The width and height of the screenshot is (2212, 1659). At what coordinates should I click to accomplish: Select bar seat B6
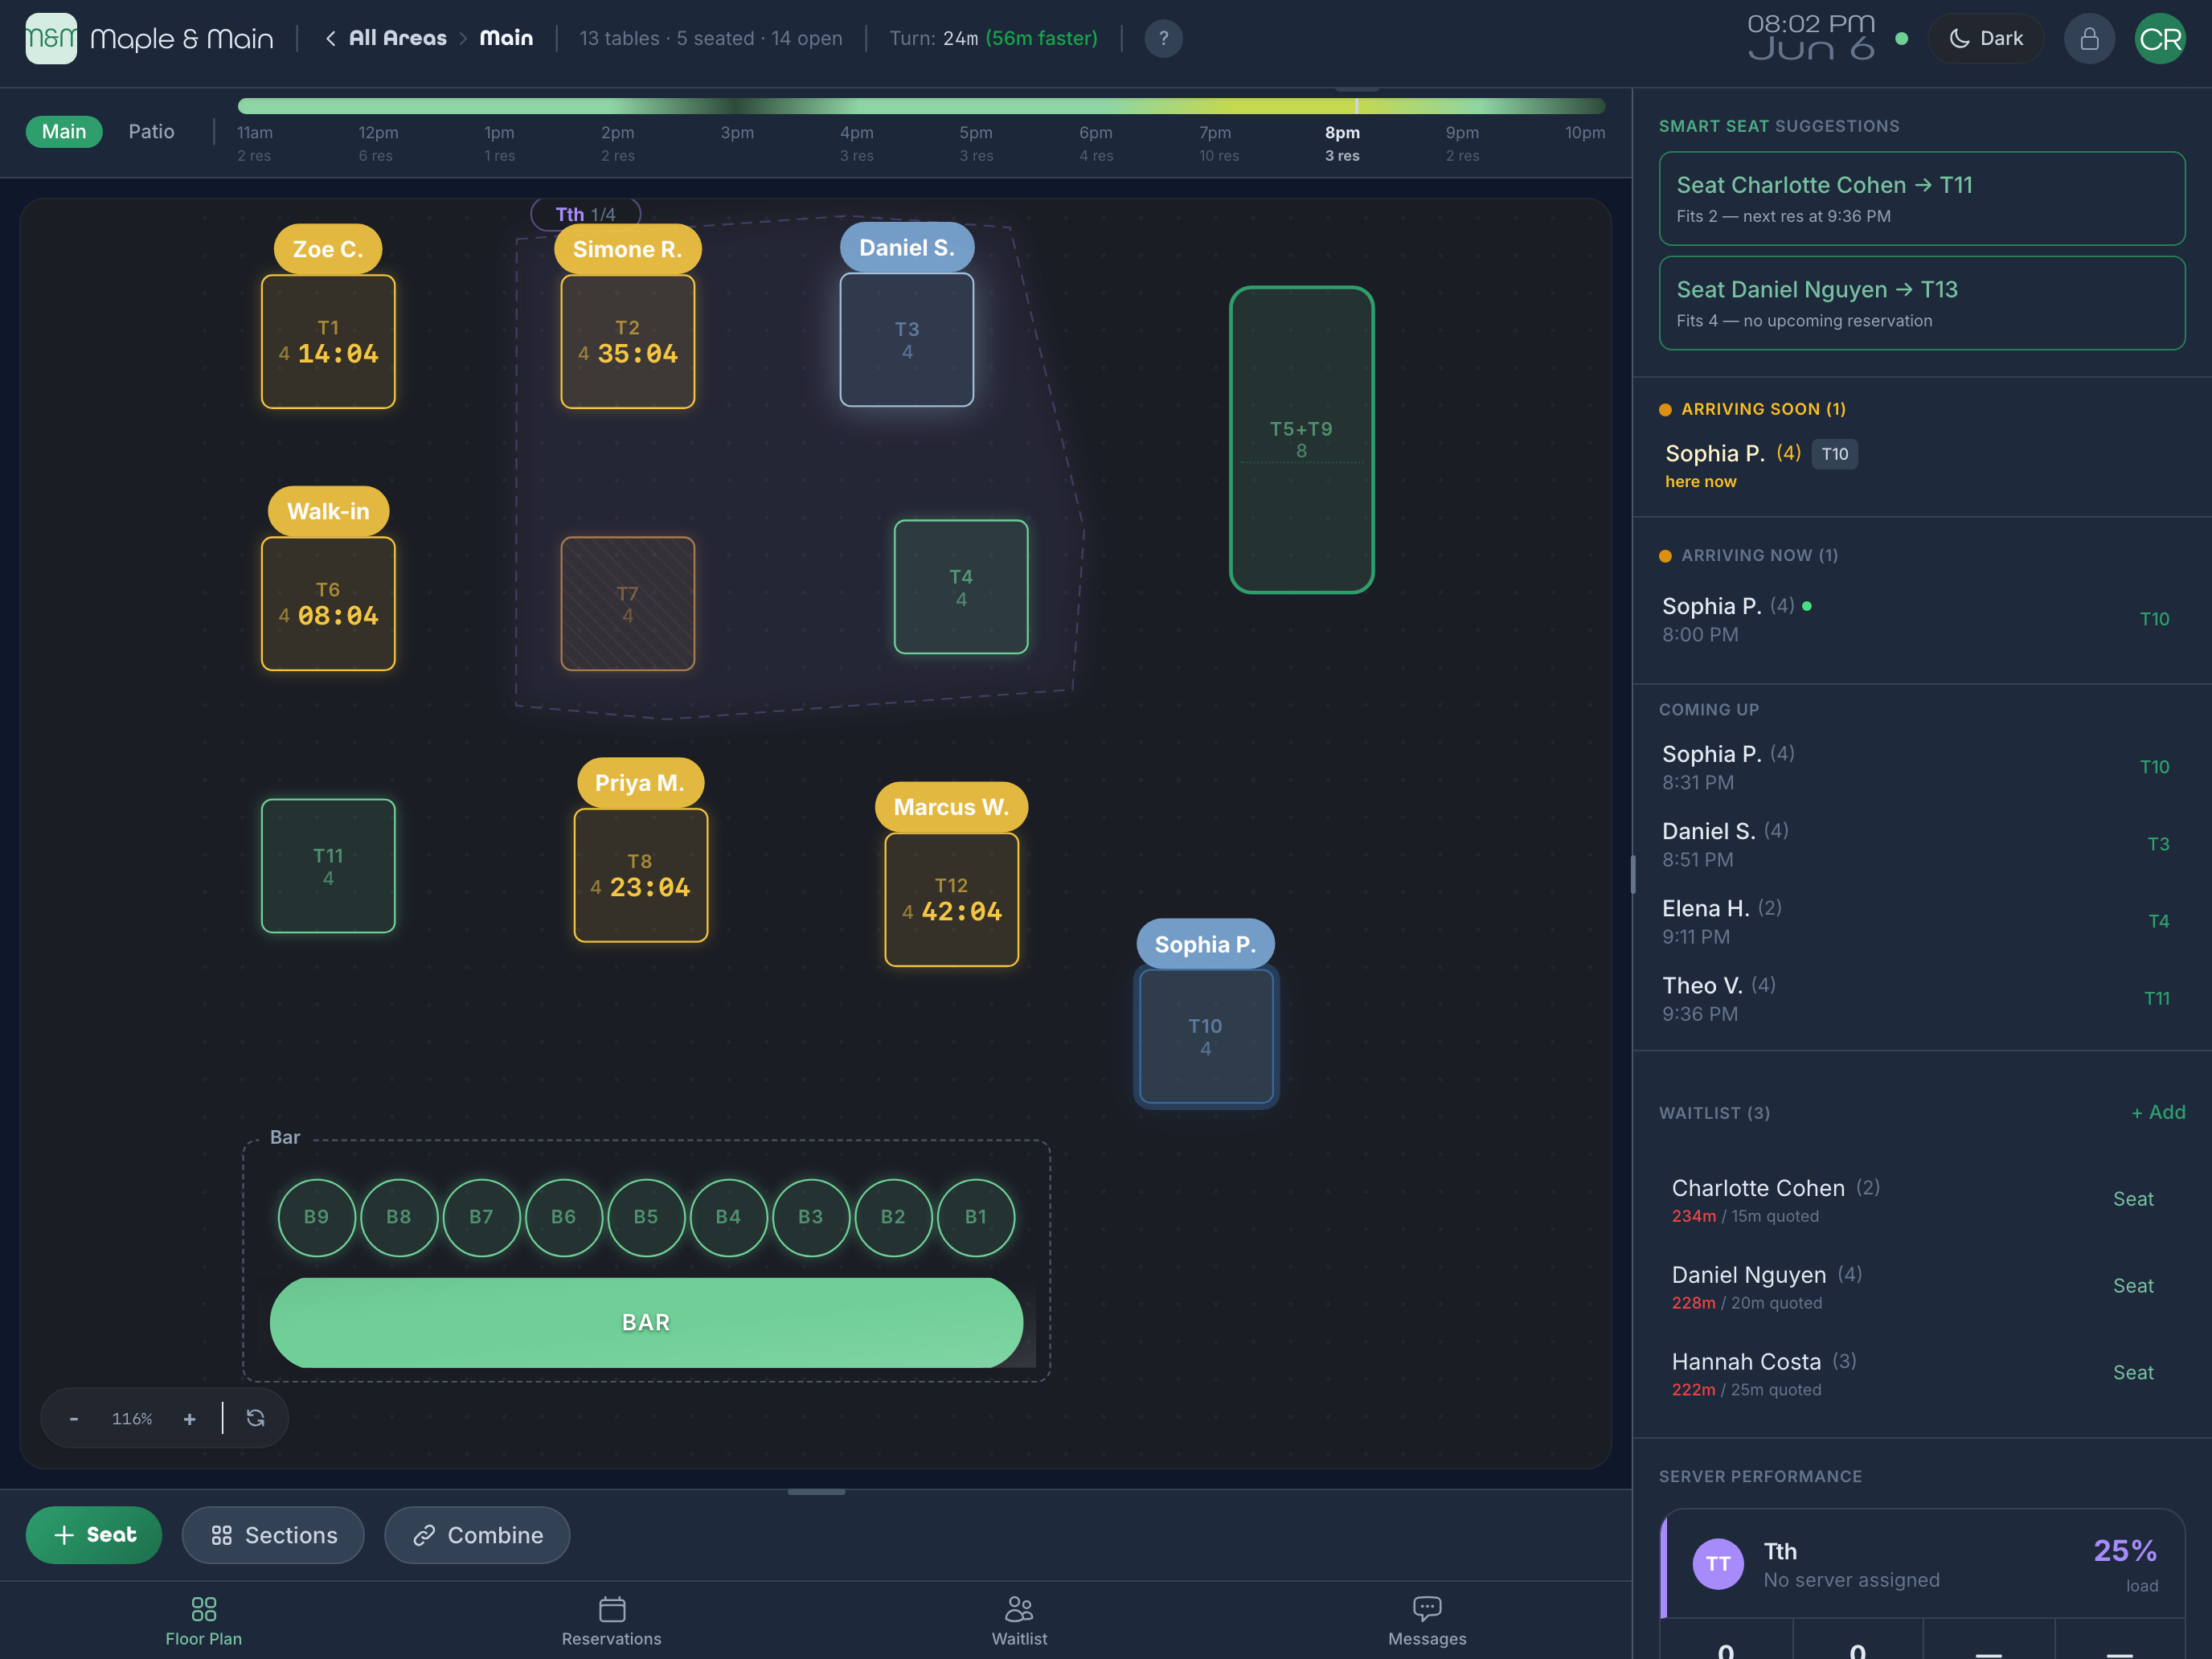pos(563,1217)
